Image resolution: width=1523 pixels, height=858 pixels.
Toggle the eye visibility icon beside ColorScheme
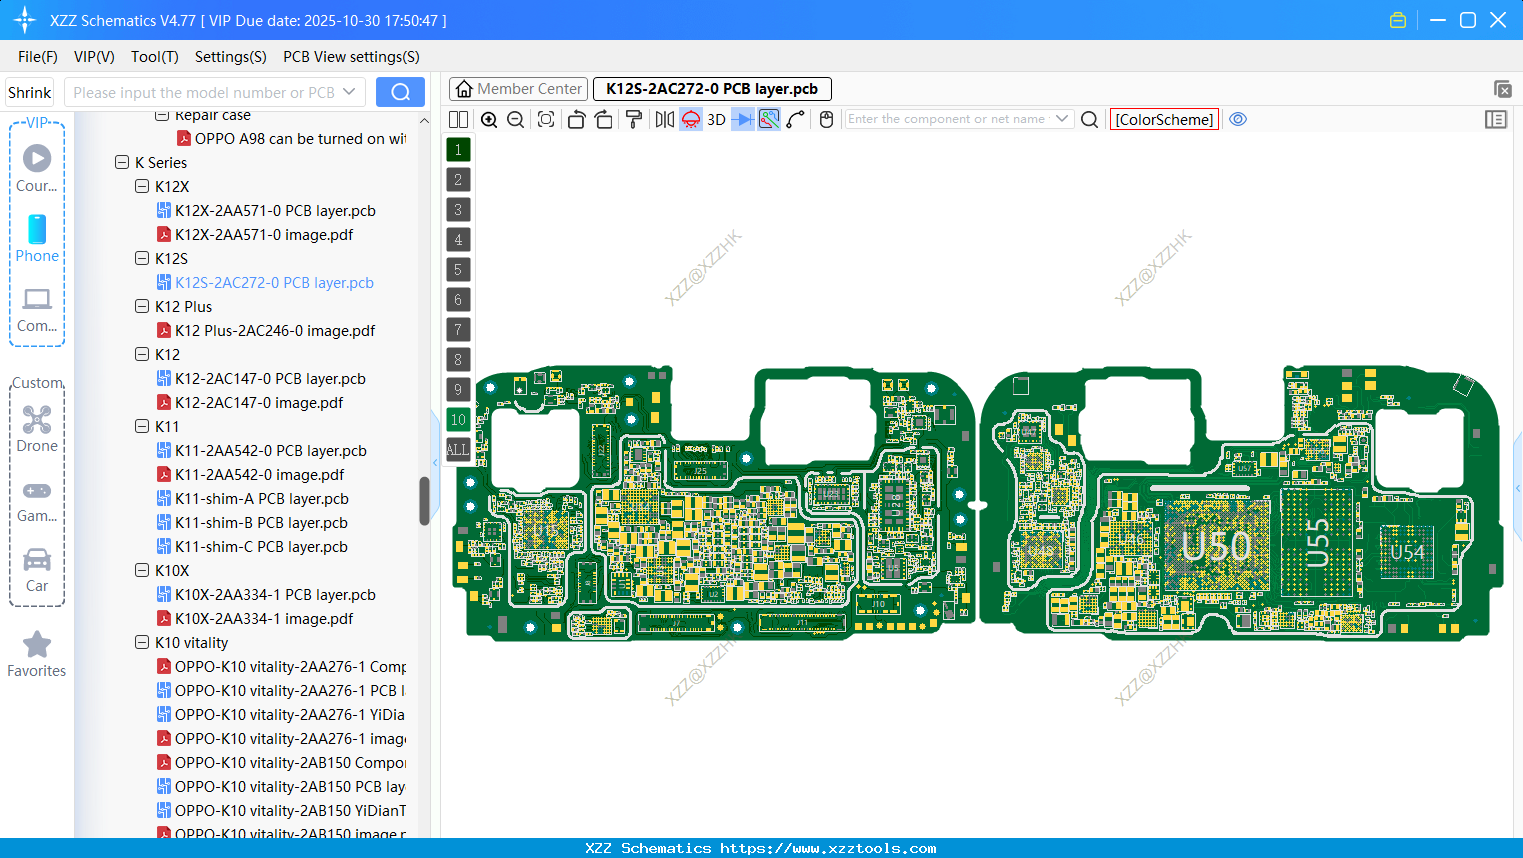point(1238,119)
